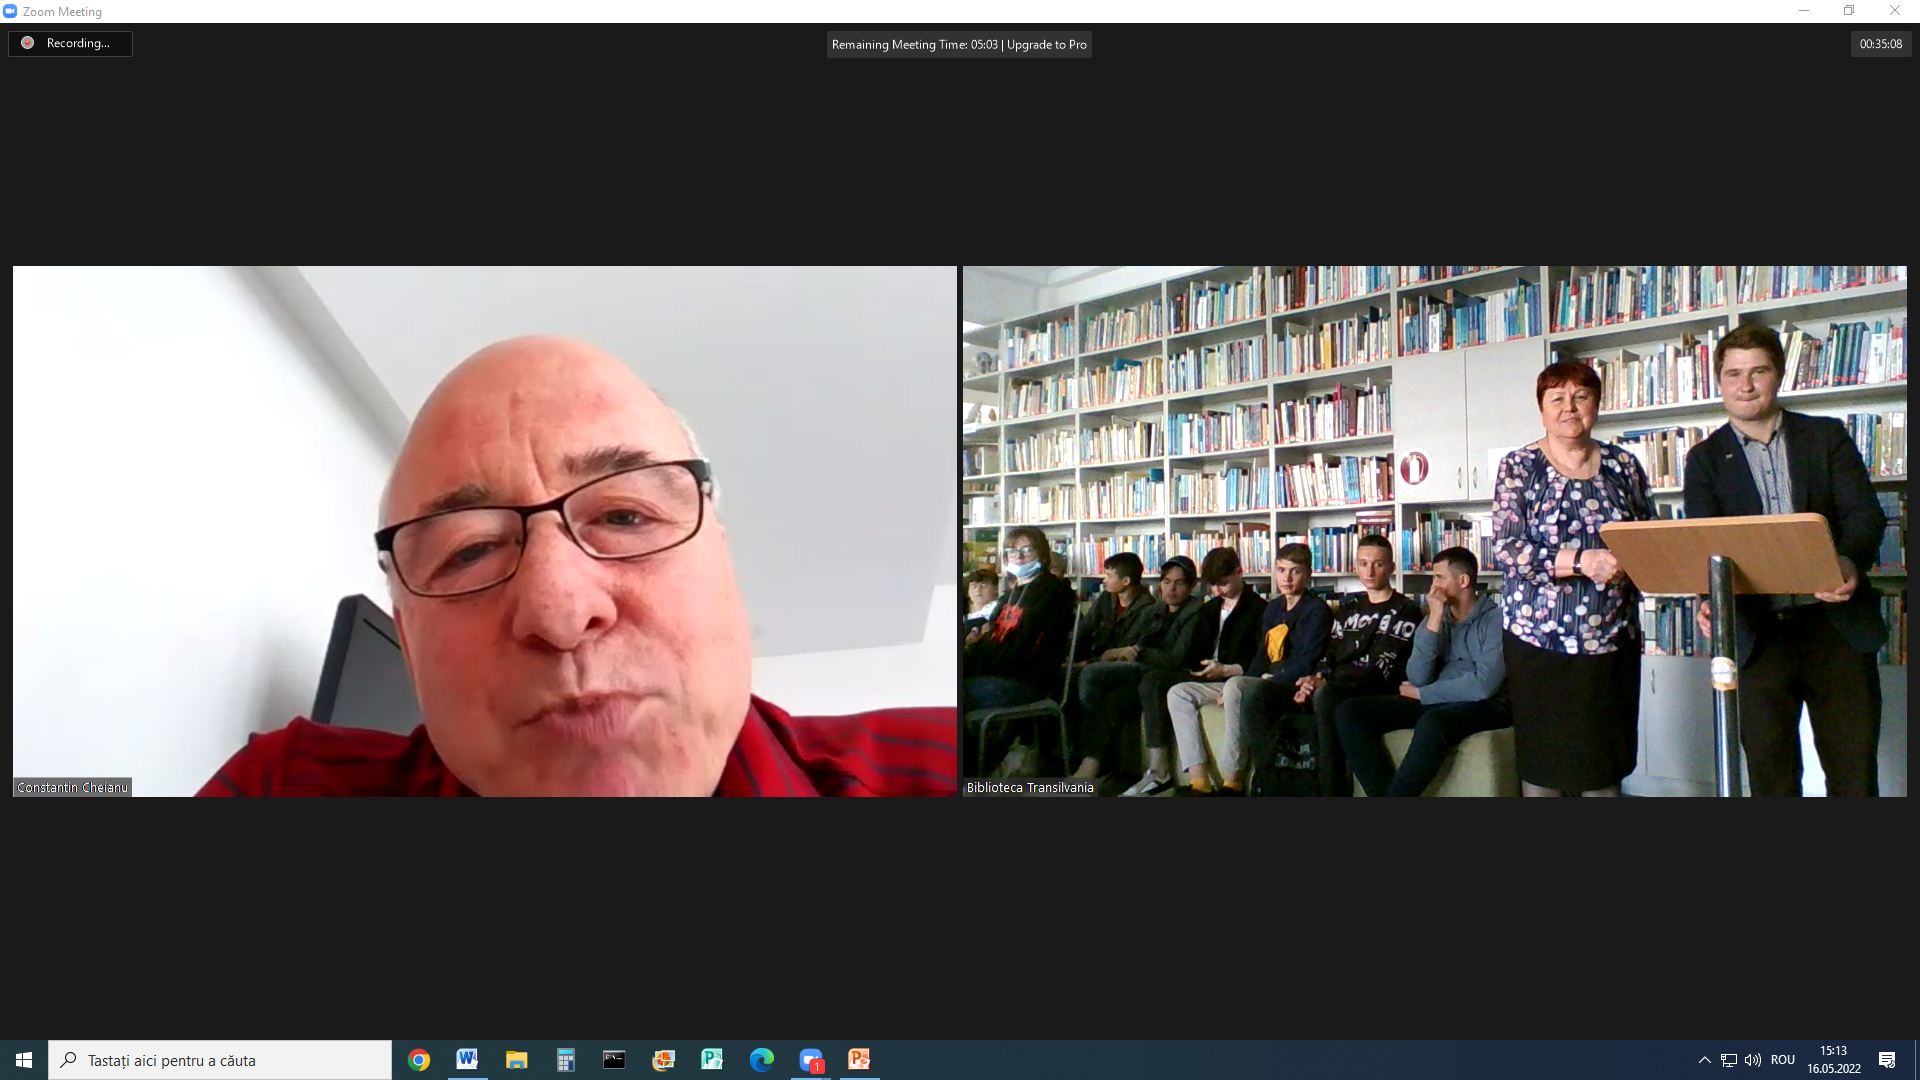
Task: Click the taskbar search box
Action: (220, 1060)
